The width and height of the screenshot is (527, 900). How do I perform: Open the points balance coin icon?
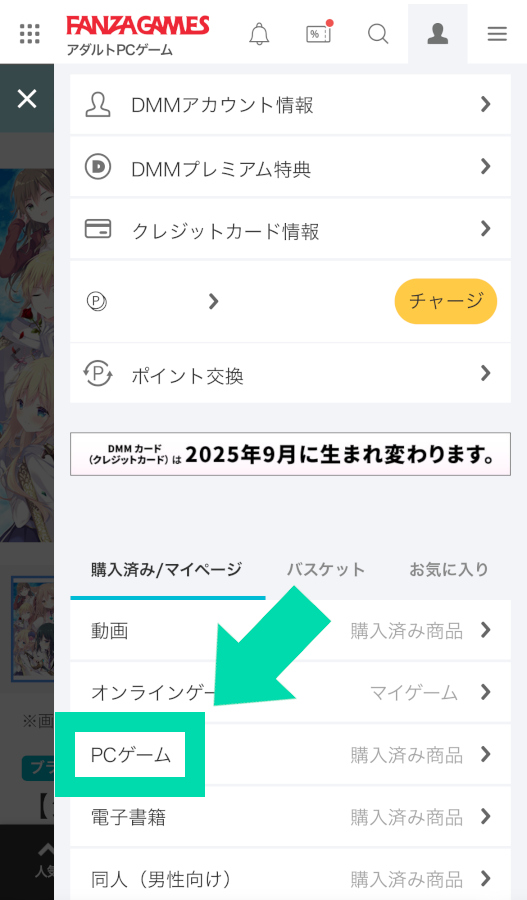(96, 301)
